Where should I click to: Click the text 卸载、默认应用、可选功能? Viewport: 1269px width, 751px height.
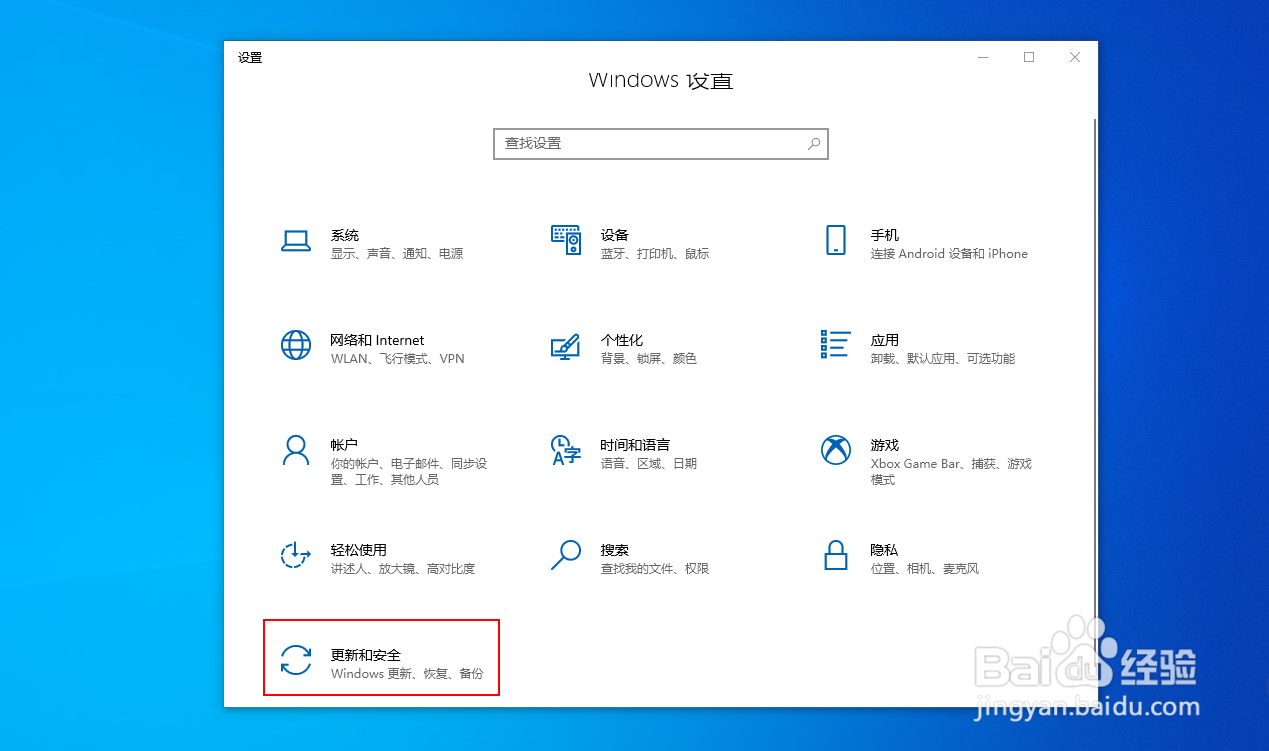[943, 359]
